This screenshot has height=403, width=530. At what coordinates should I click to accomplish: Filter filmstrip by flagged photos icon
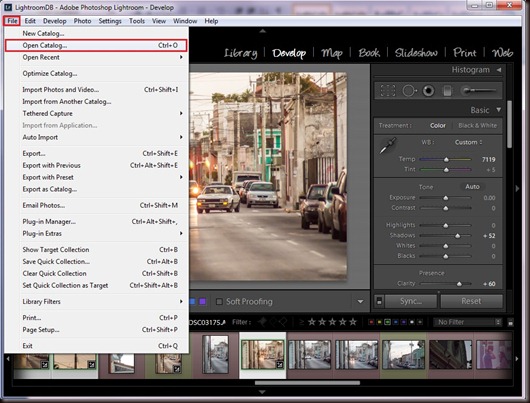pos(262,322)
